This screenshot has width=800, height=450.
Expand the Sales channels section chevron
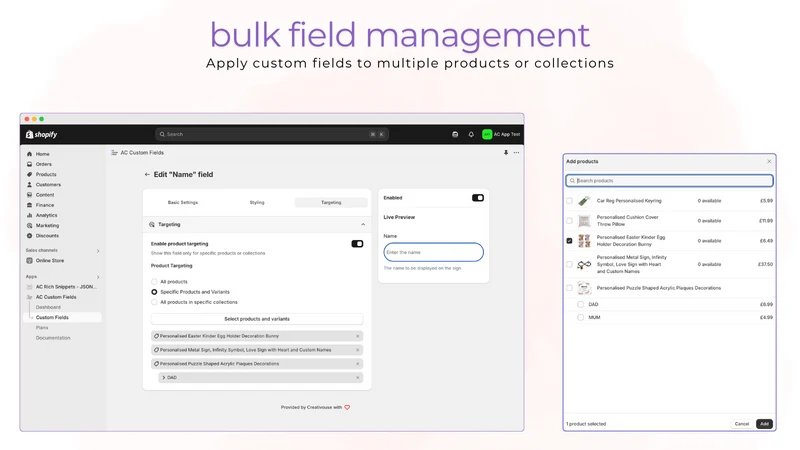point(98,251)
